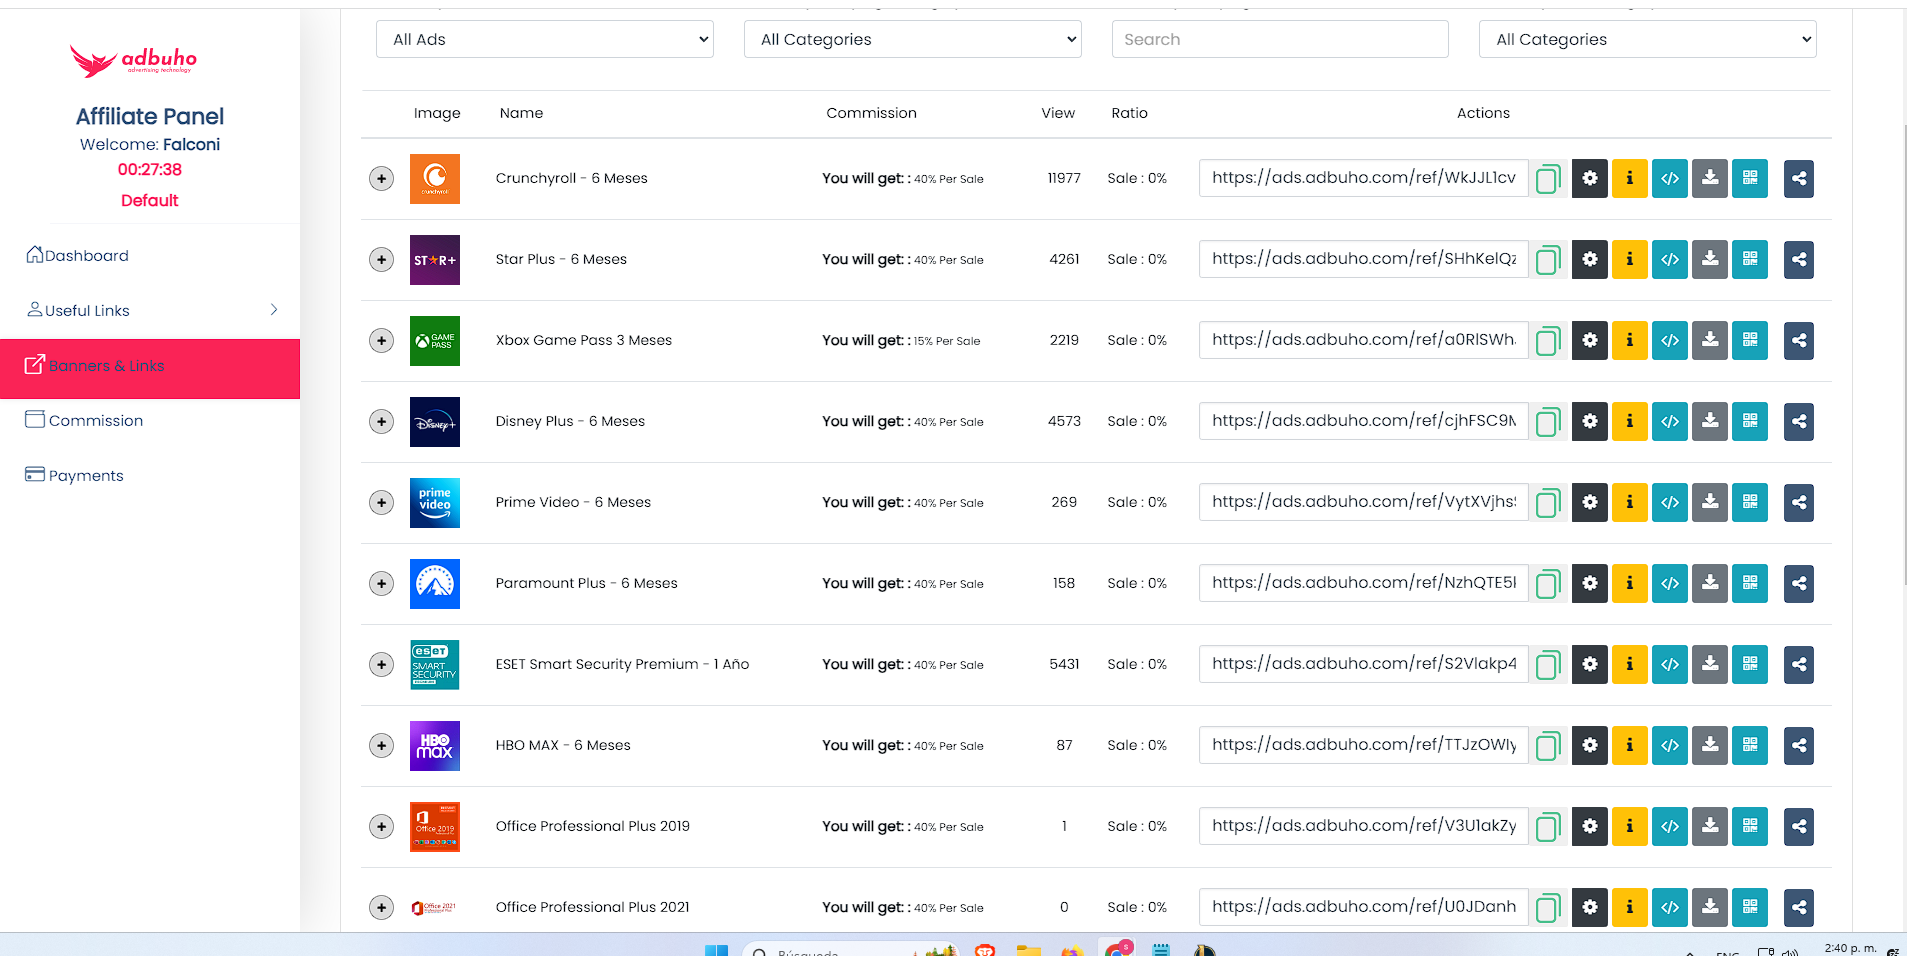The image size is (1907, 956).
Task: Focus the Search input field
Action: [x=1280, y=39]
